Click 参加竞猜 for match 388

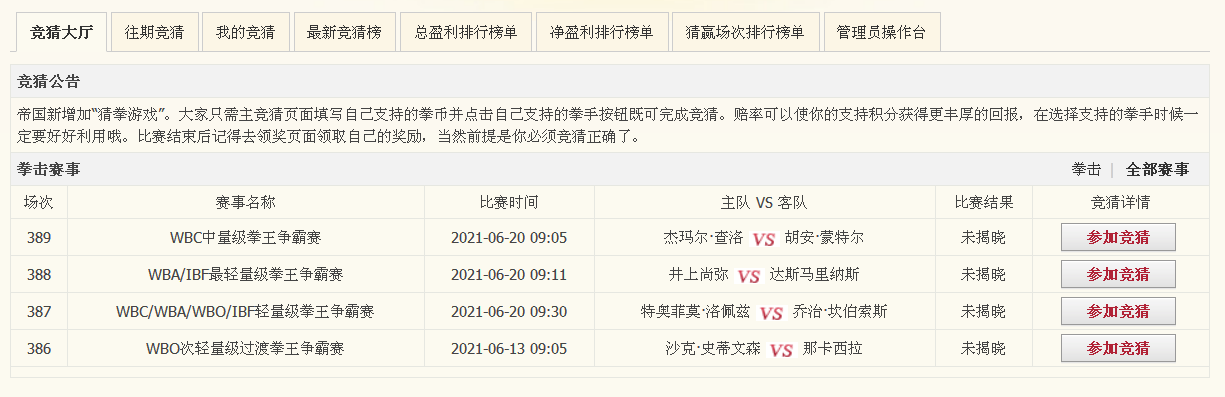click(x=1118, y=274)
